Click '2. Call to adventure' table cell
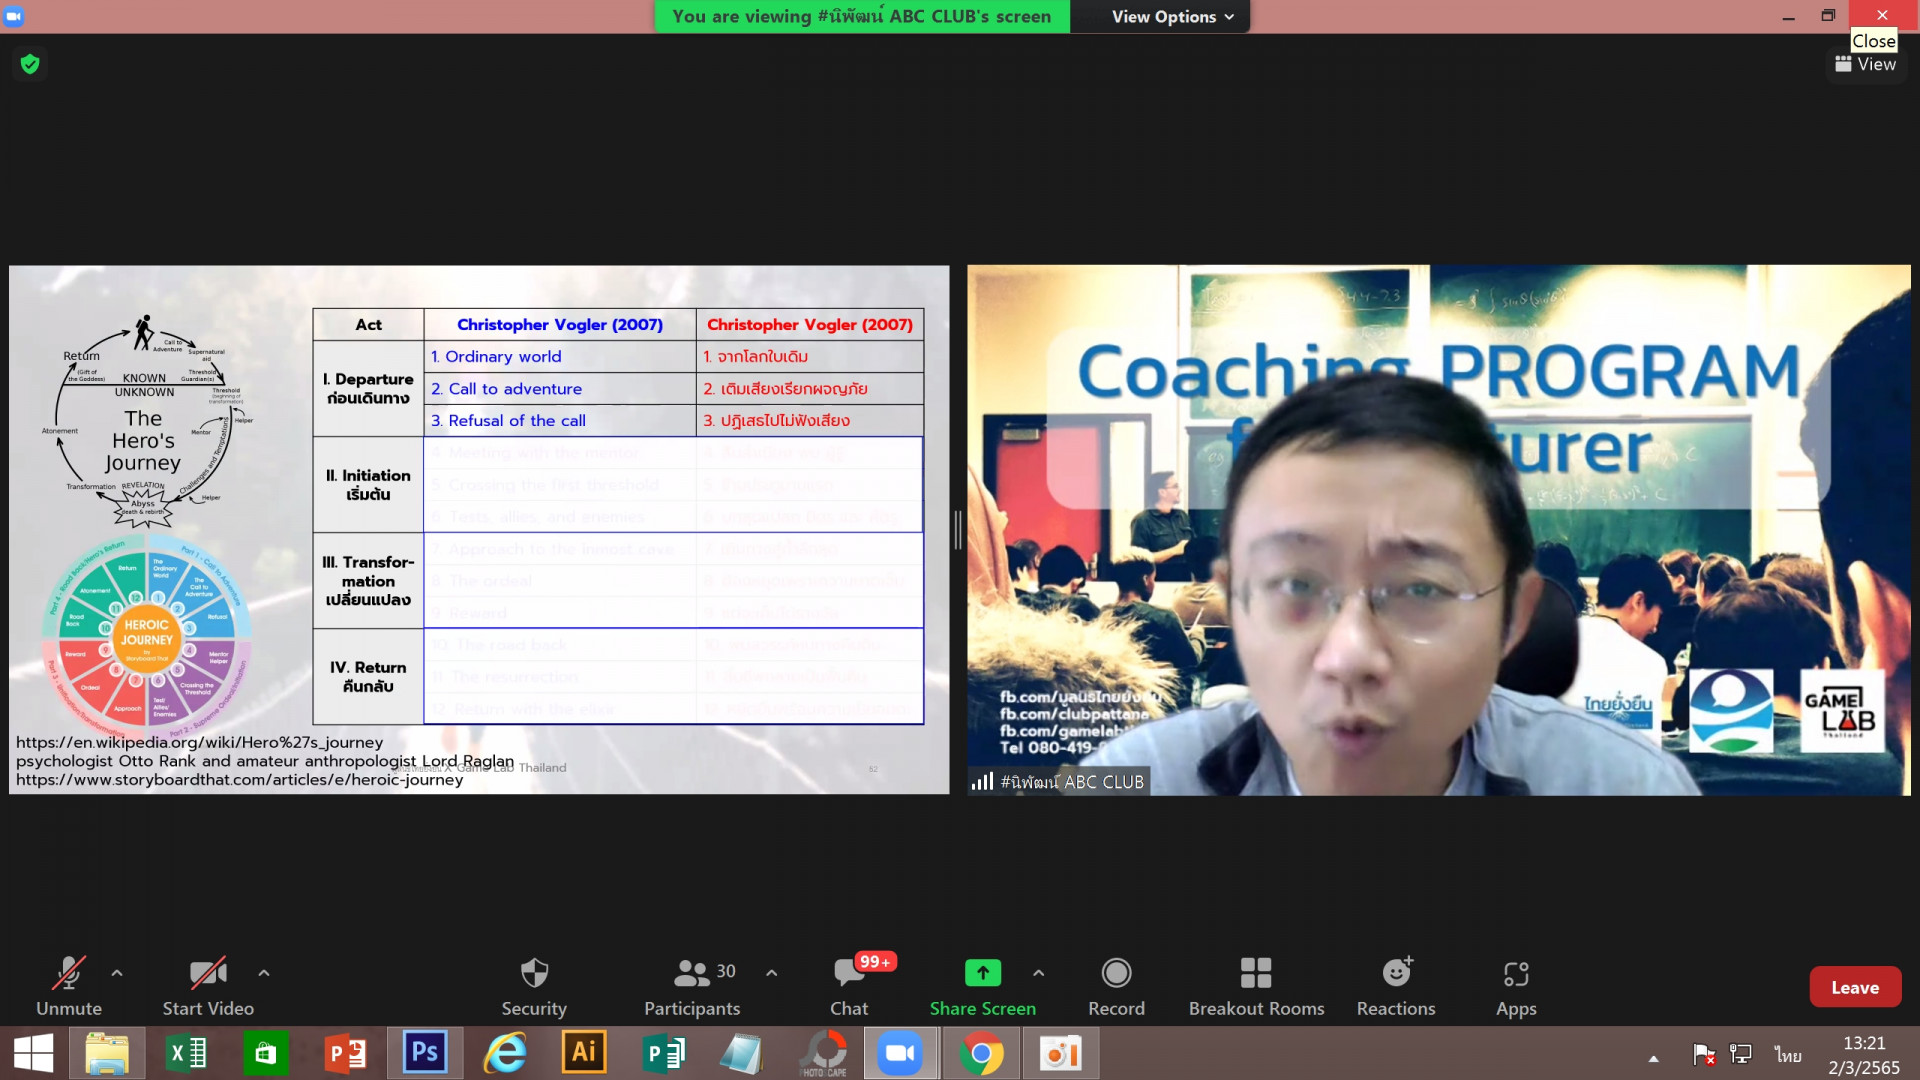Screen dimensions: 1920x1080 tap(560, 389)
